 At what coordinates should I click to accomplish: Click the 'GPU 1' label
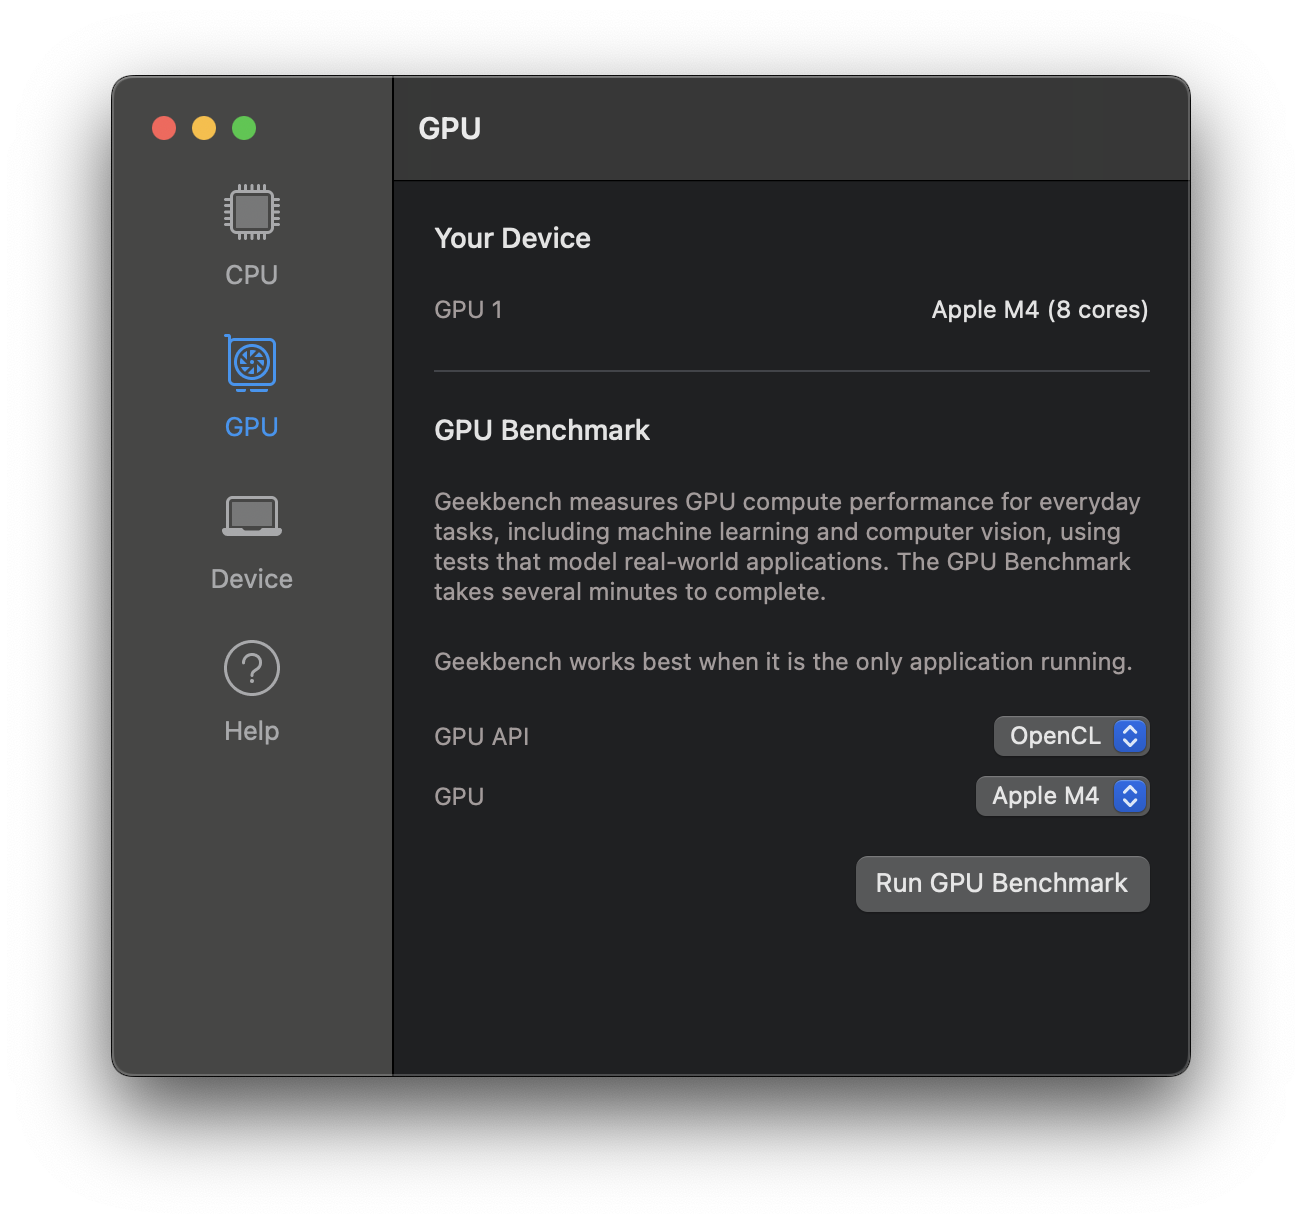468,310
